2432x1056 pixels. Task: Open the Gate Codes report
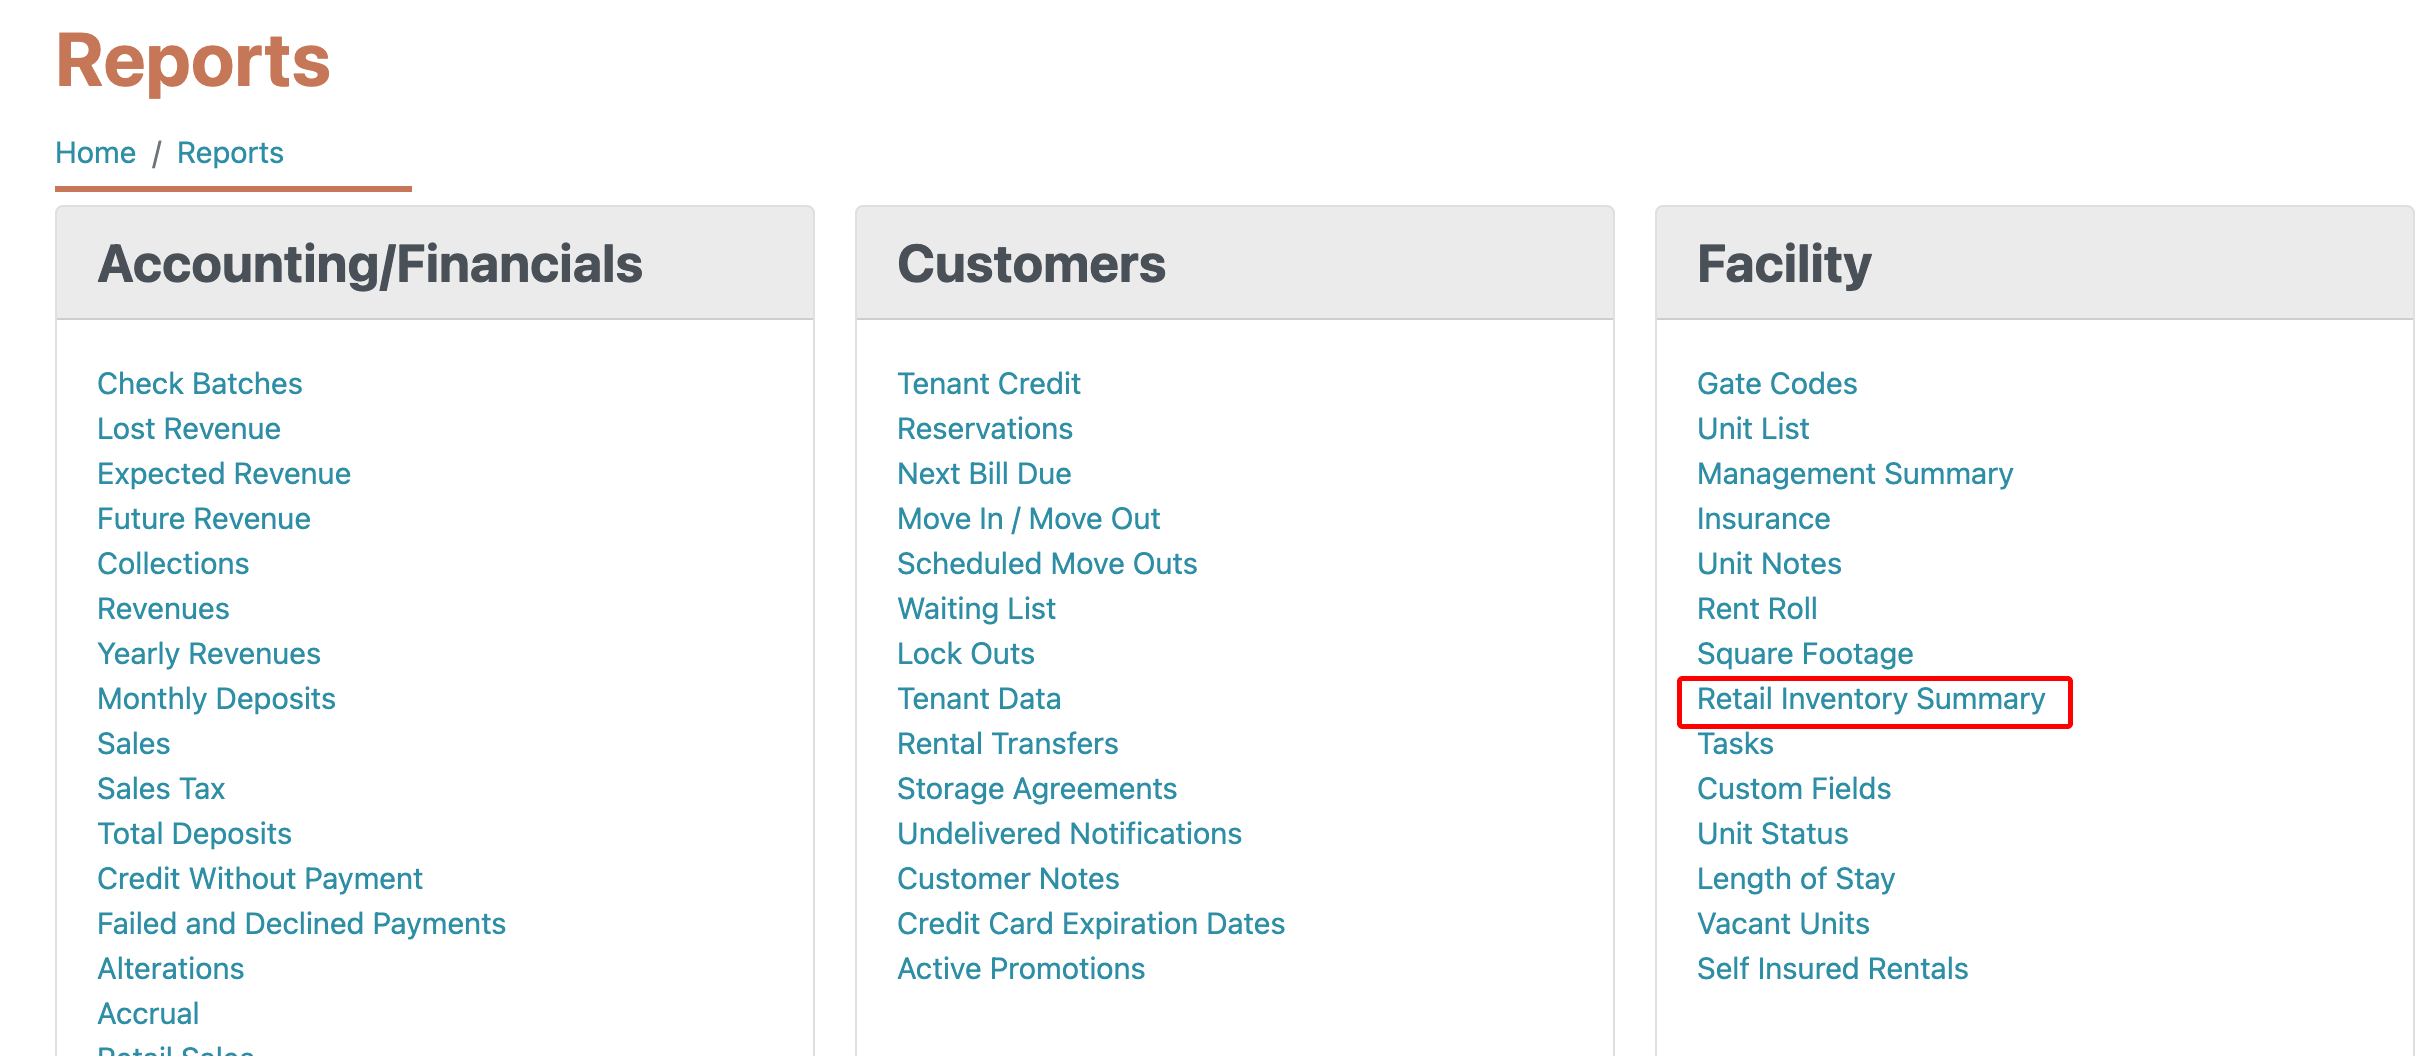pyautogui.click(x=1776, y=384)
